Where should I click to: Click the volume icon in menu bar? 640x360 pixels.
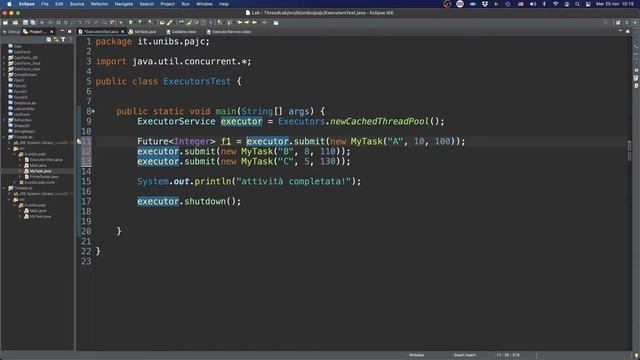[x=533, y=4]
